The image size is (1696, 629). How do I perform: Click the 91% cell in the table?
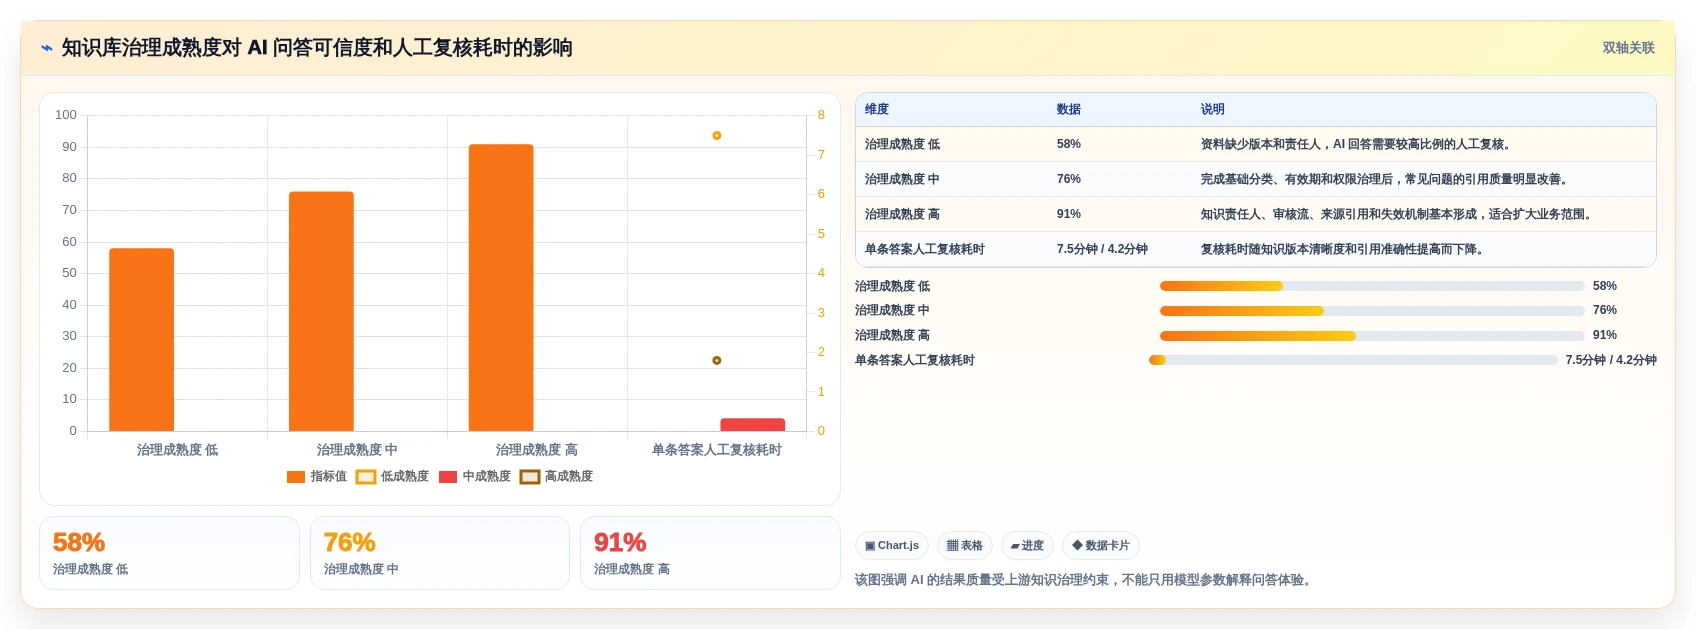coord(1069,214)
